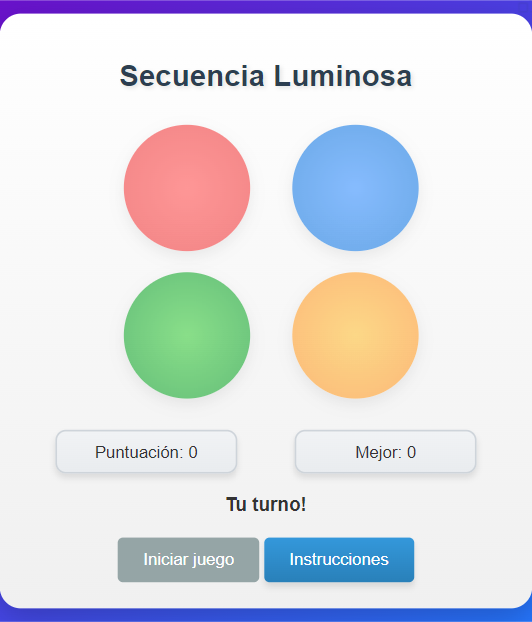Choose the top-right blue game light
This screenshot has height=622, width=532.
[355, 188]
